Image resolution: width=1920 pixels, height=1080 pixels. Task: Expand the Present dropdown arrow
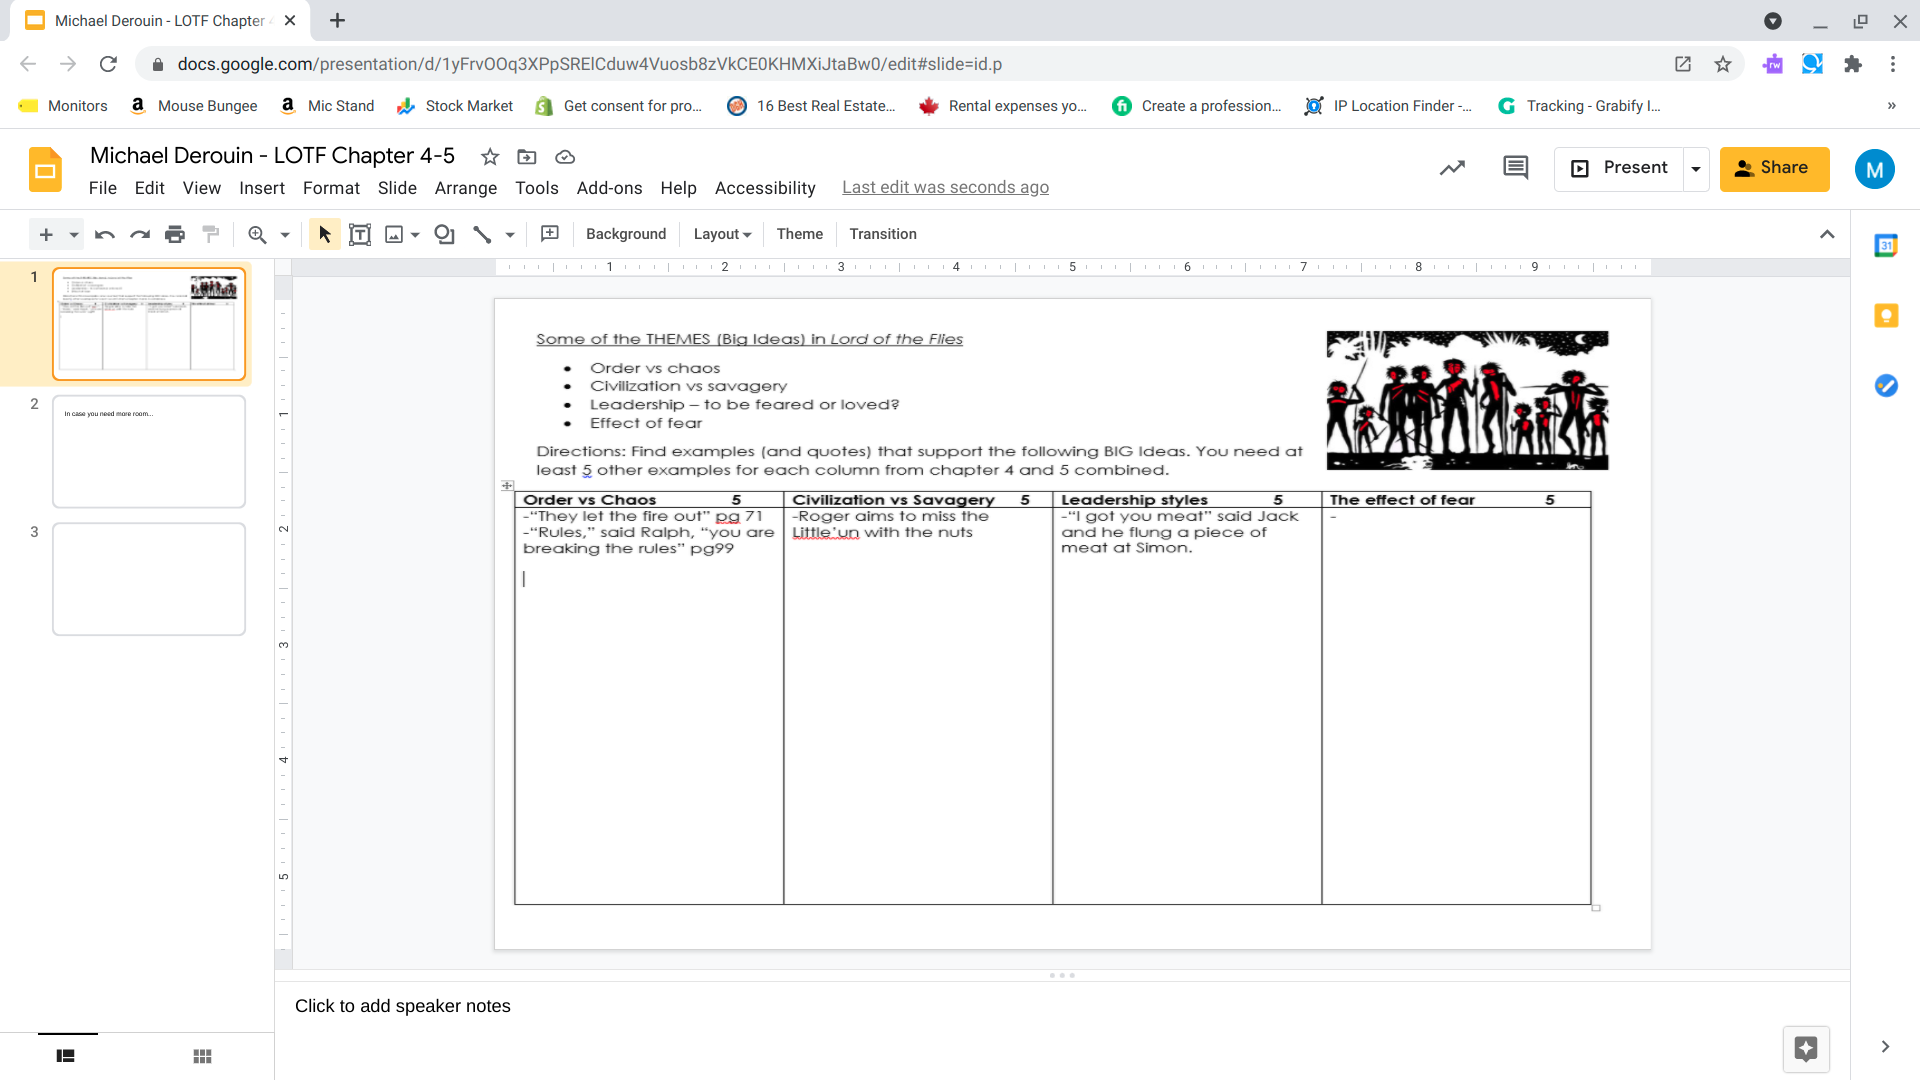[x=1696, y=169]
